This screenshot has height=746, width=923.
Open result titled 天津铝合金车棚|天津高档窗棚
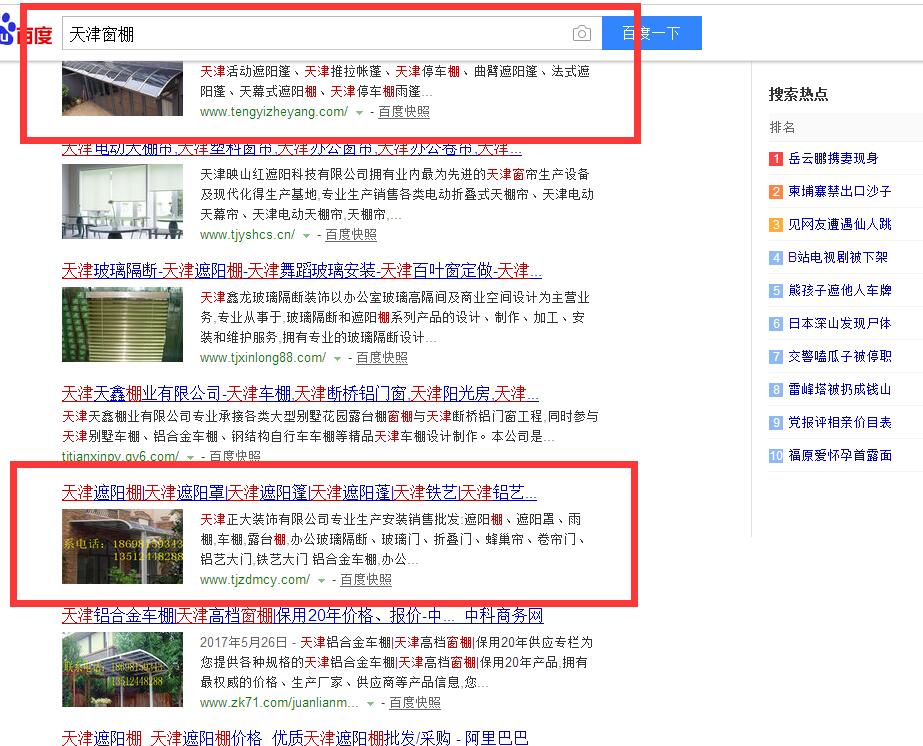(x=303, y=616)
